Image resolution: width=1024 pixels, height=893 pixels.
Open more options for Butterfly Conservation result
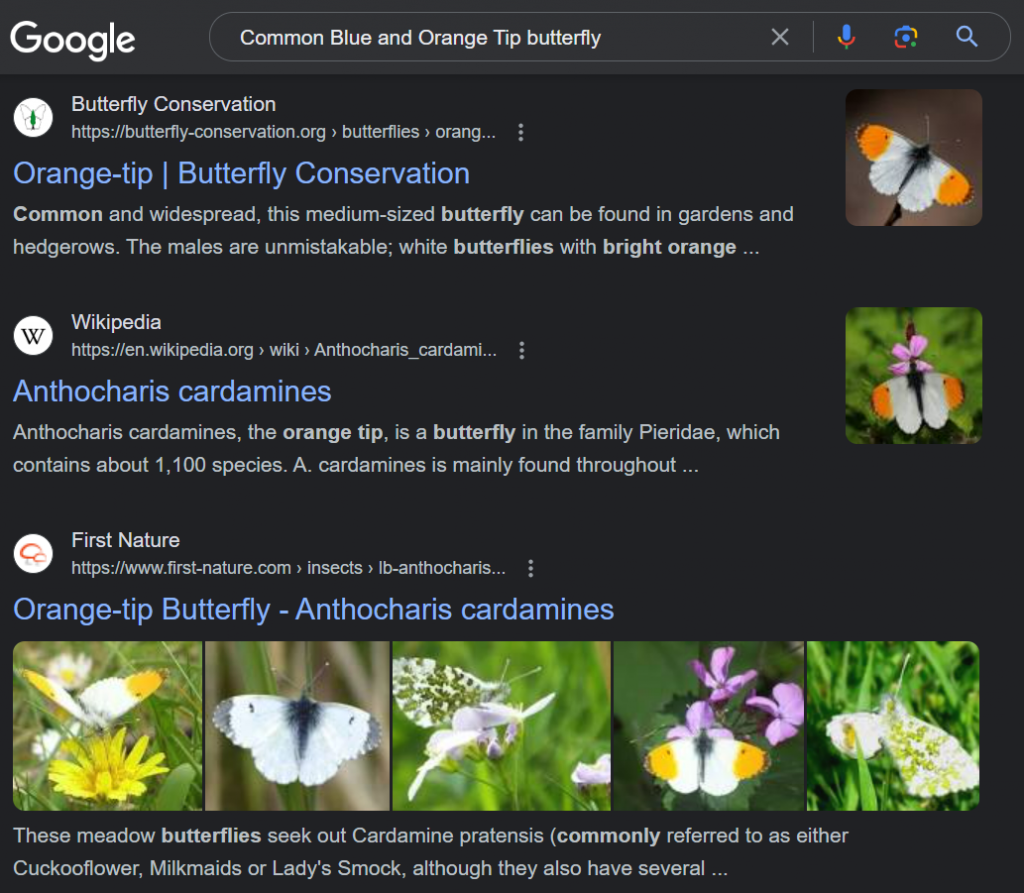[520, 133]
